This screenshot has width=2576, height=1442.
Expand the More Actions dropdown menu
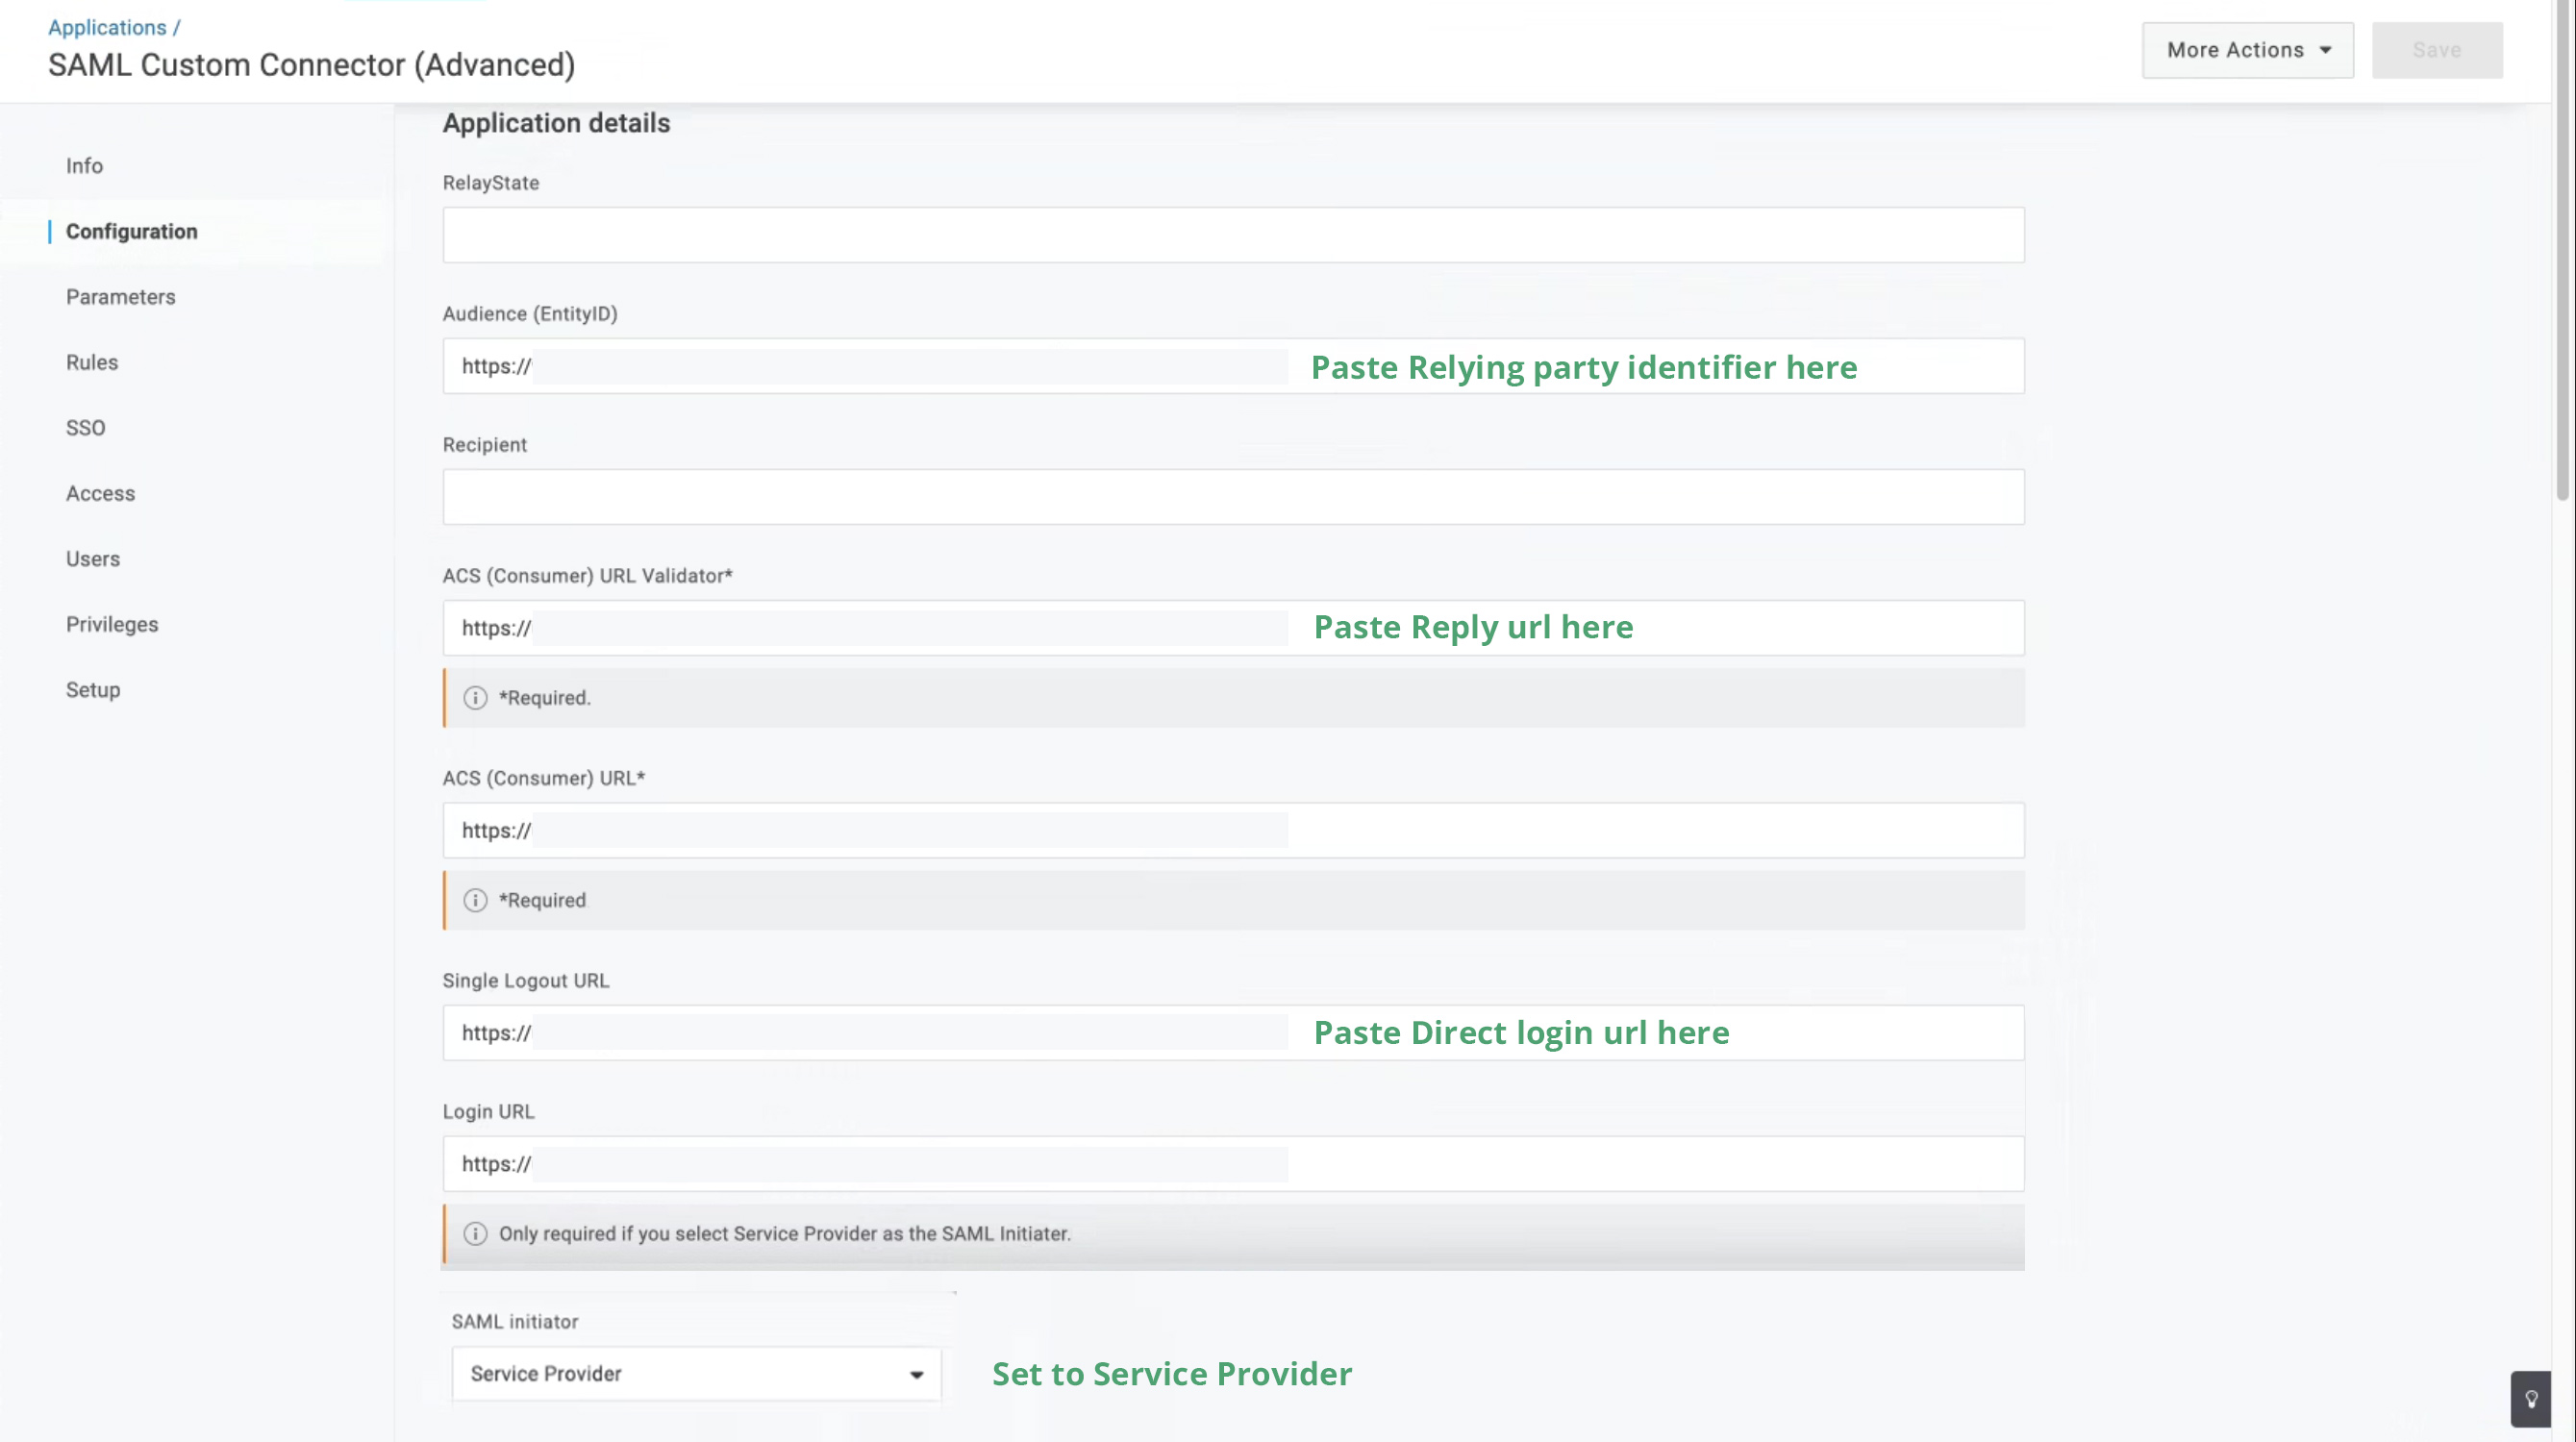(x=2249, y=50)
